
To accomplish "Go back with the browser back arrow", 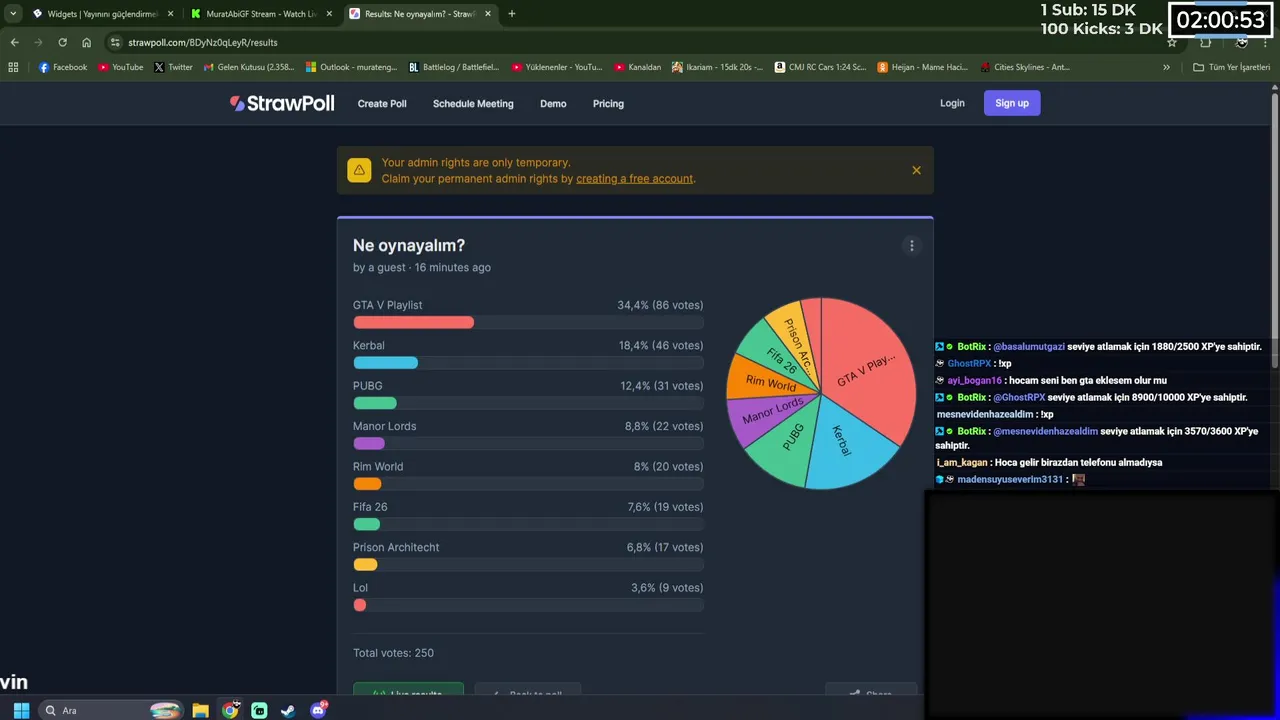I will [x=14, y=42].
